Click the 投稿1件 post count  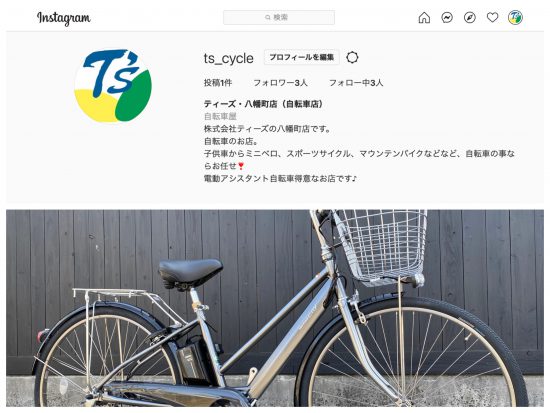tap(218, 83)
